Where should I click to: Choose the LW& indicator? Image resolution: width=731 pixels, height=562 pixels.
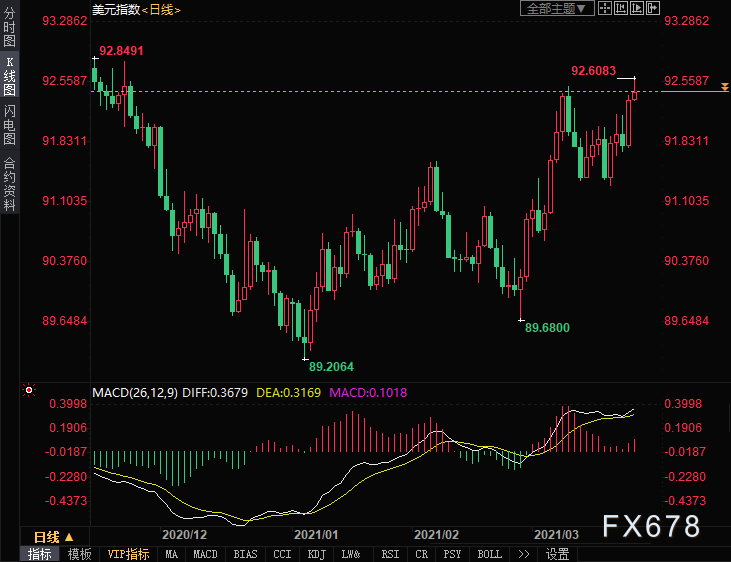pos(351,554)
